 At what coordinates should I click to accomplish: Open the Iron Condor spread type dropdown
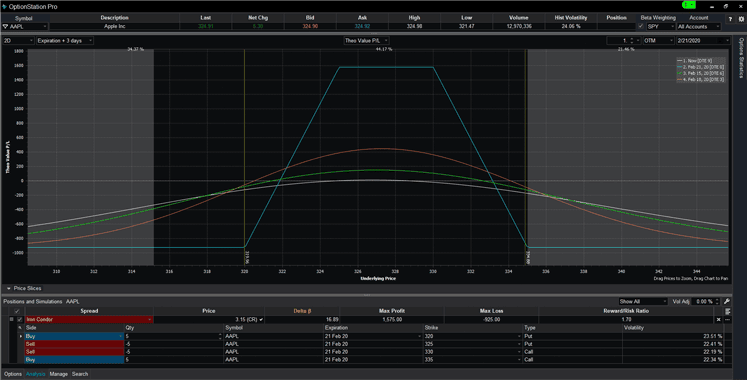pyautogui.click(x=149, y=320)
